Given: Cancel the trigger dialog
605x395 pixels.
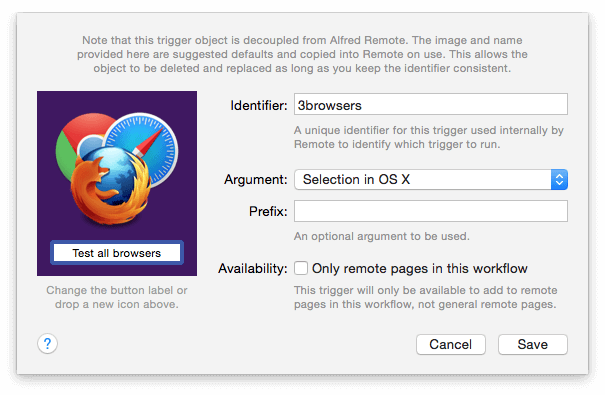Looking at the screenshot, I should [x=451, y=344].
